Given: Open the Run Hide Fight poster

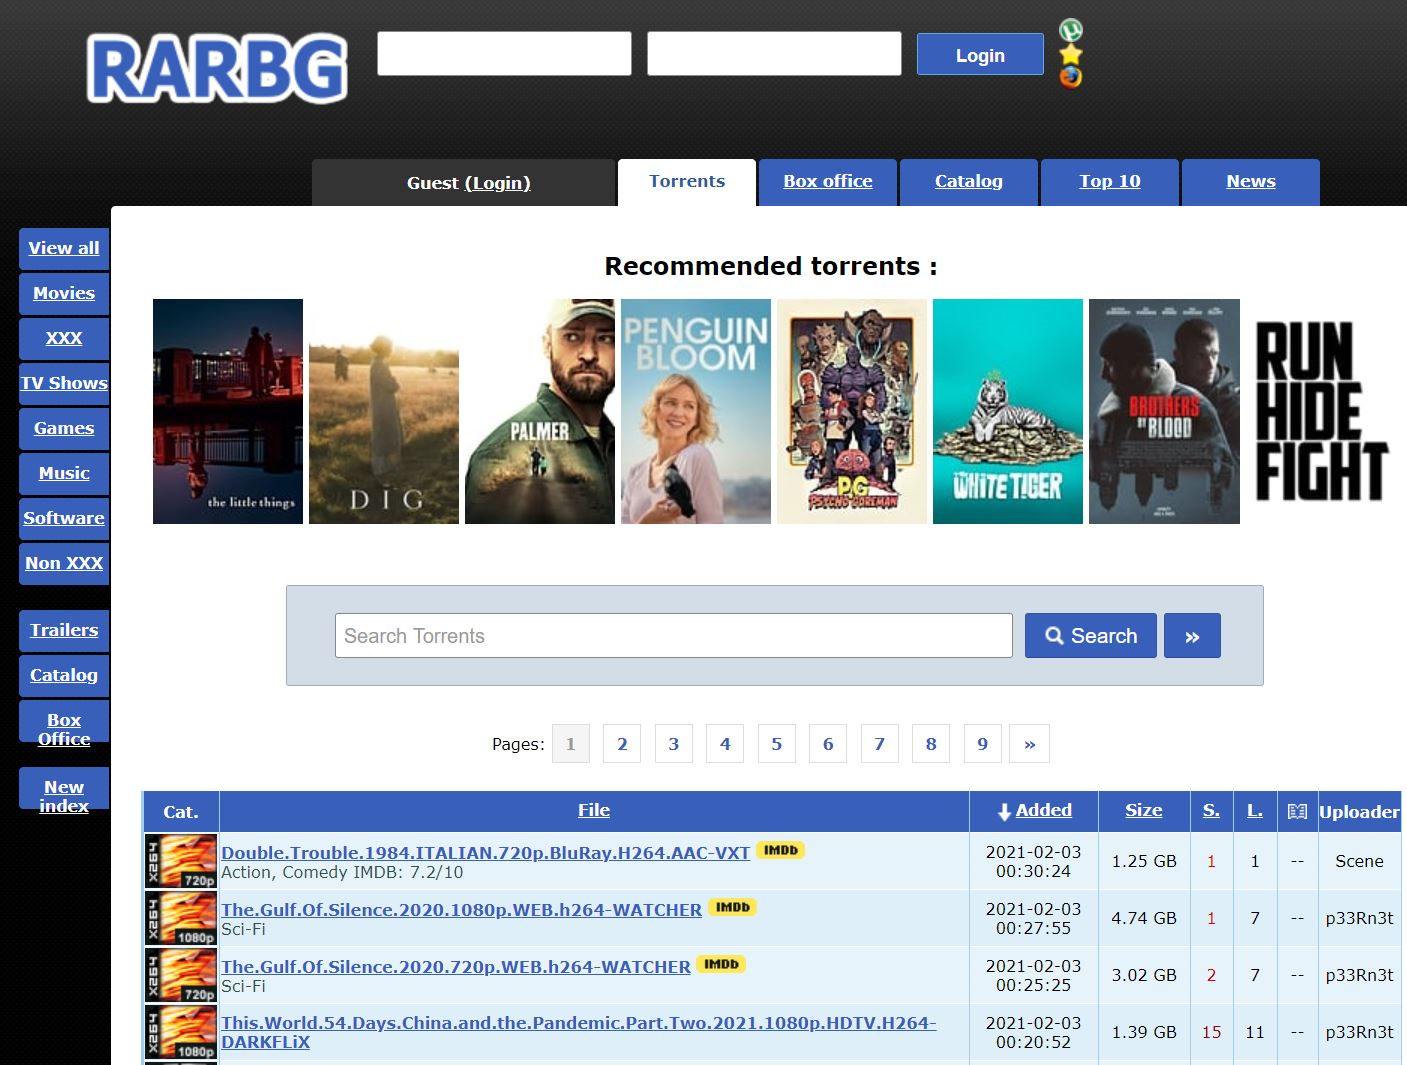Looking at the screenshot, I should coord(1321,411).
